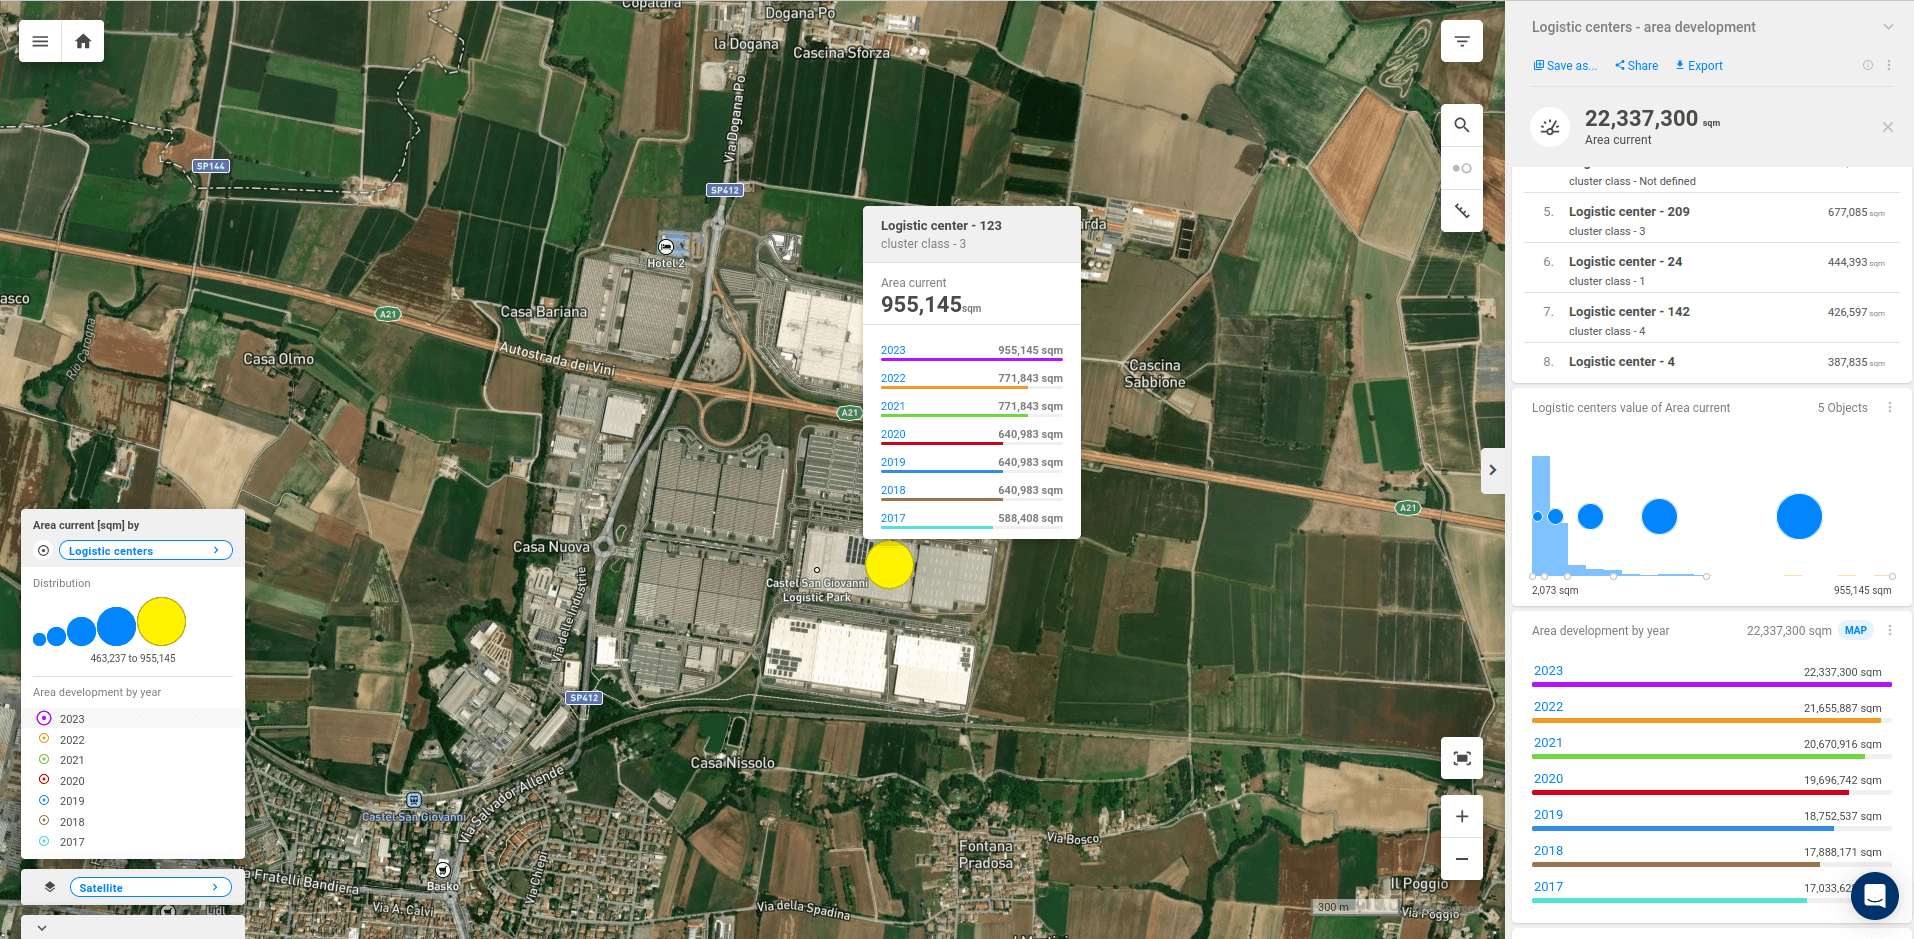Open the filter icon on the map toolbar
The image size is (1914, 939).
[x=1461, y=41]
